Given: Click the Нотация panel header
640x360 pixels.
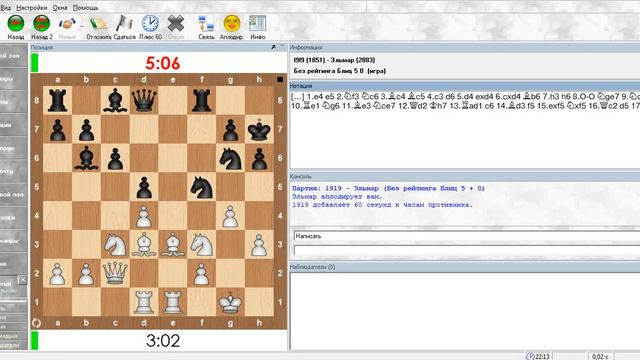Looking at the screenshot, I should point(464,86).
